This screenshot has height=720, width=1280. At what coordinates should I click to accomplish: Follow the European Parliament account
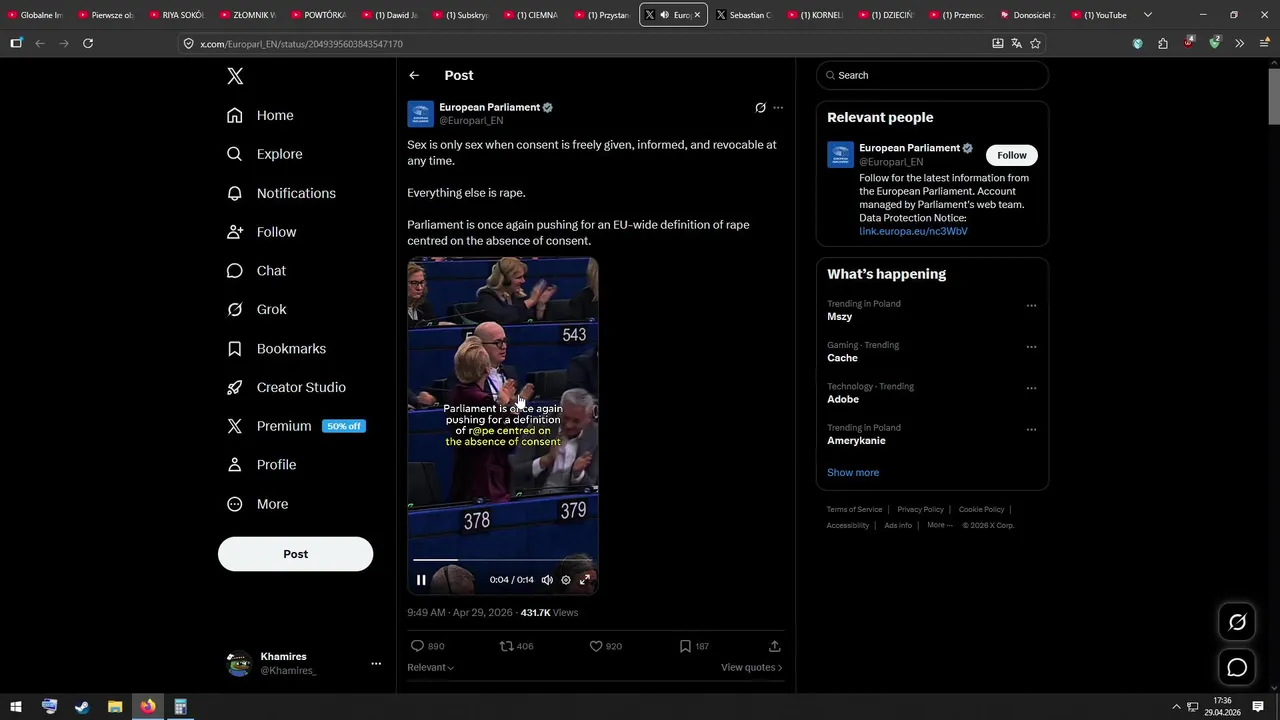pyautogui.click(x=1011, y=155)
